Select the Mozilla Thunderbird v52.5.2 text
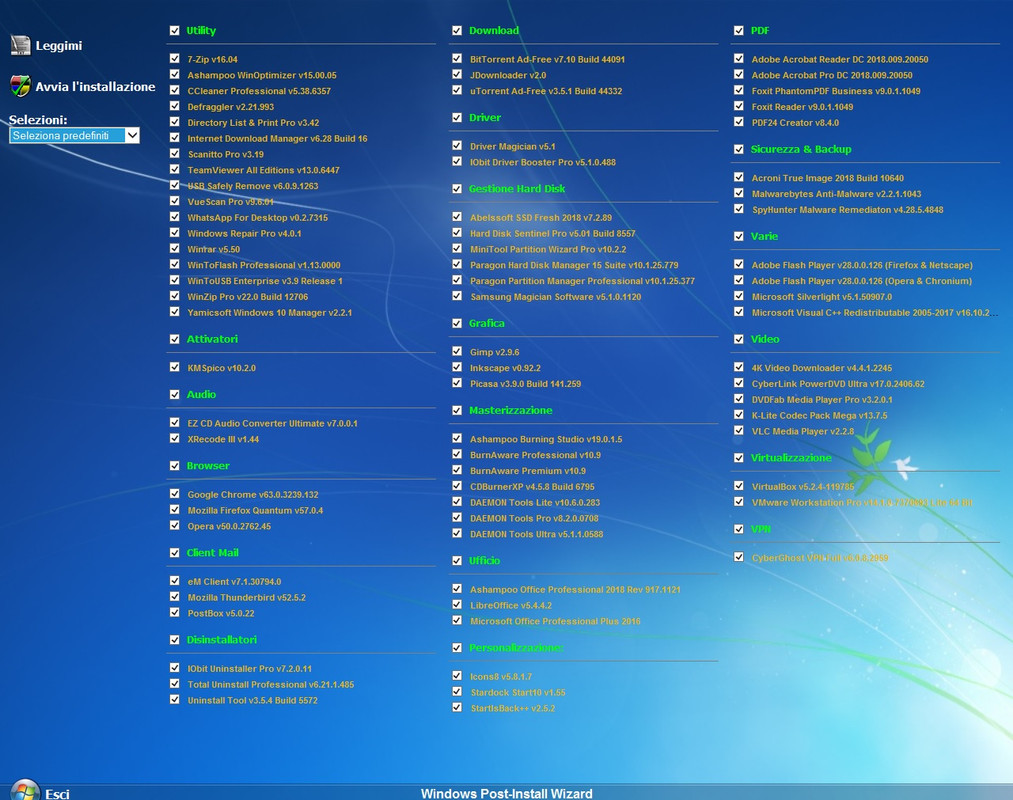1013x800 pixels. point(247,598)
